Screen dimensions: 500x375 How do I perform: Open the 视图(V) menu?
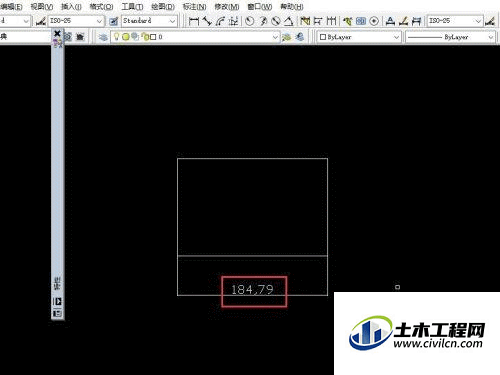click(x=42, y=7)
